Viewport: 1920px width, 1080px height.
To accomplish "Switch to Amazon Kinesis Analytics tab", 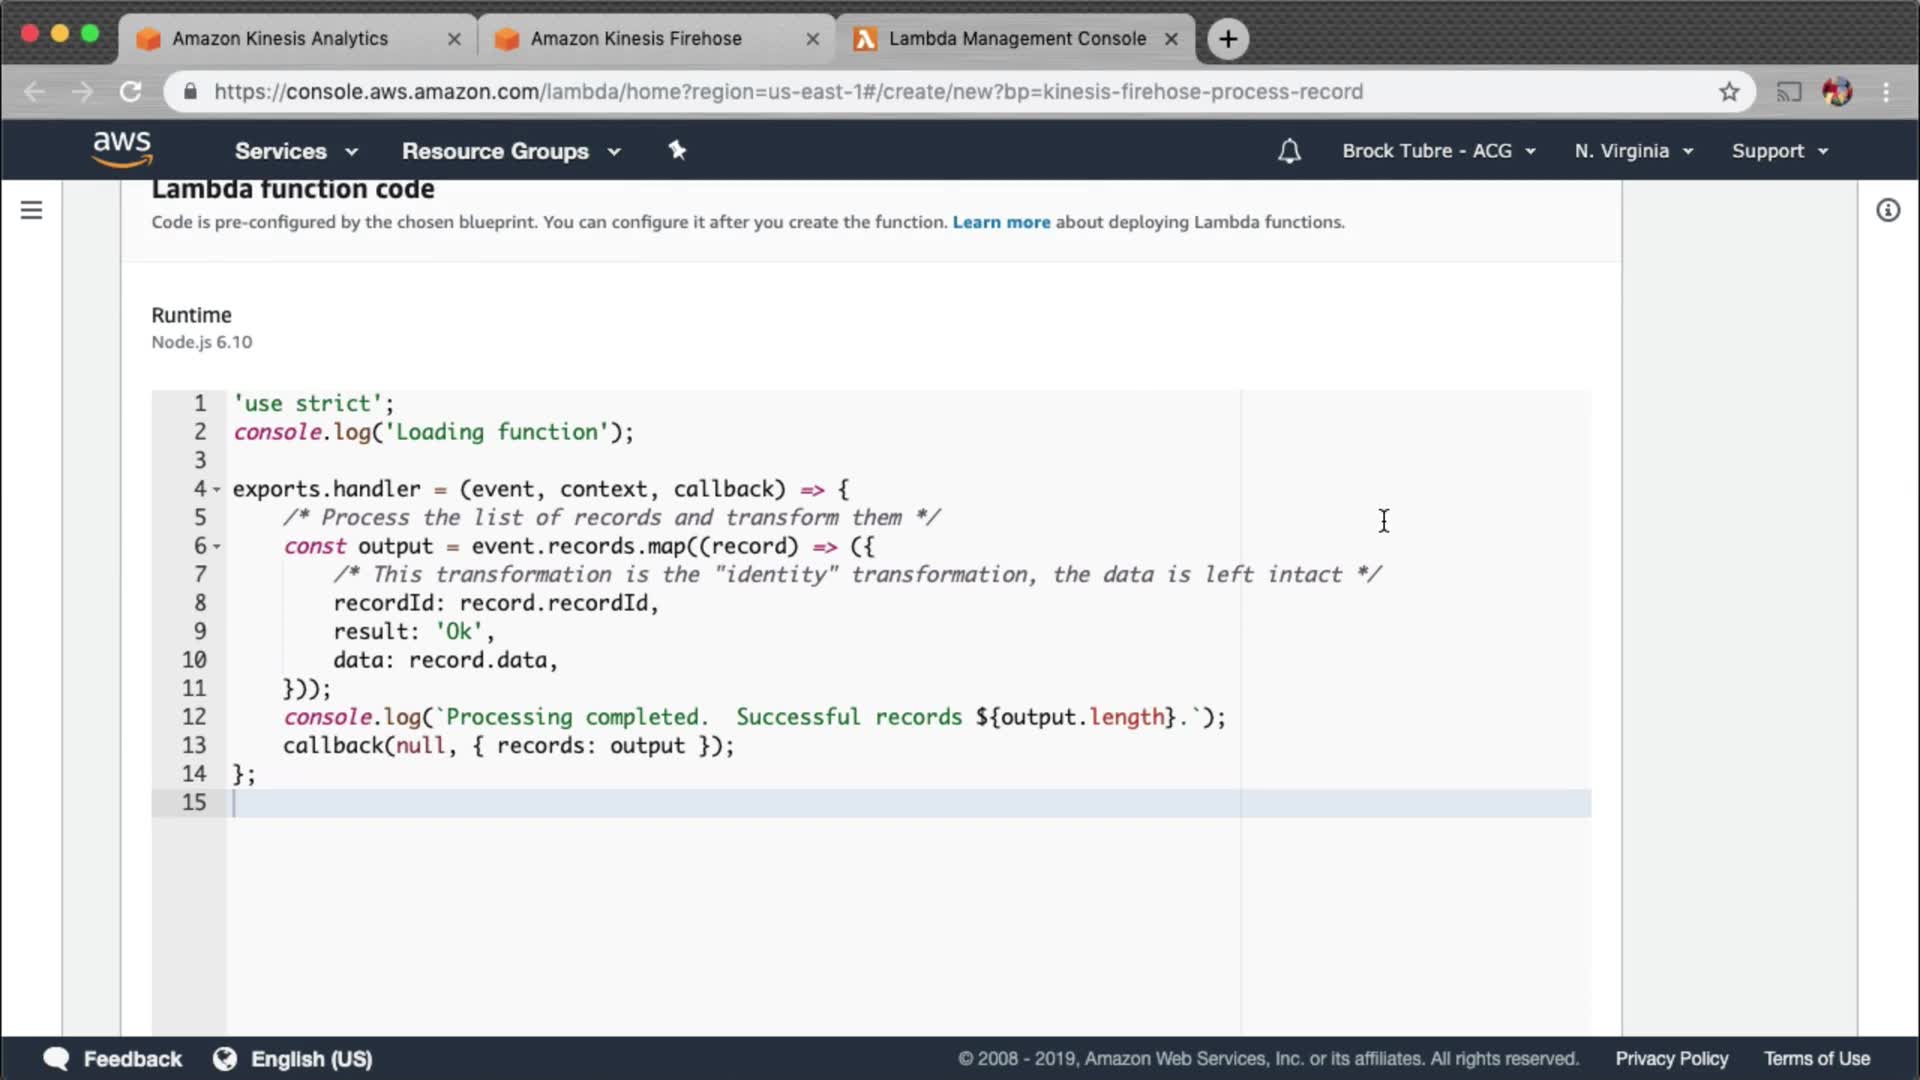I will pyautogui.click(x=280, y=39).
